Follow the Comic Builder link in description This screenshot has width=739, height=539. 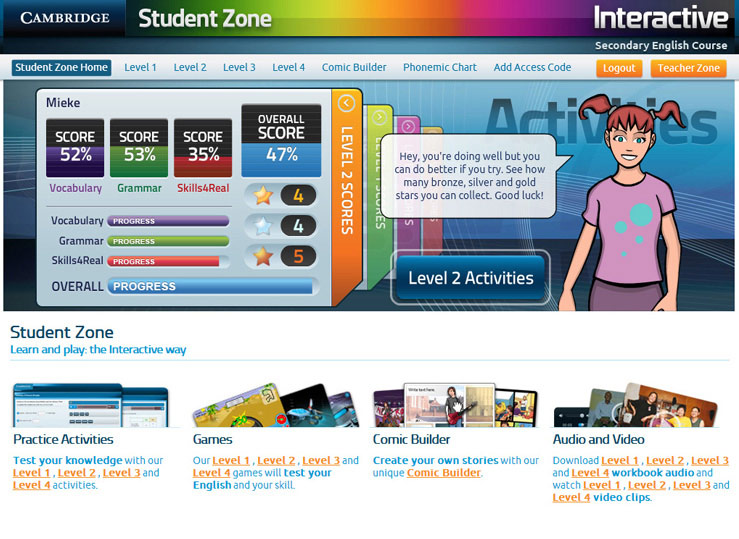click(x=444, y=473)
